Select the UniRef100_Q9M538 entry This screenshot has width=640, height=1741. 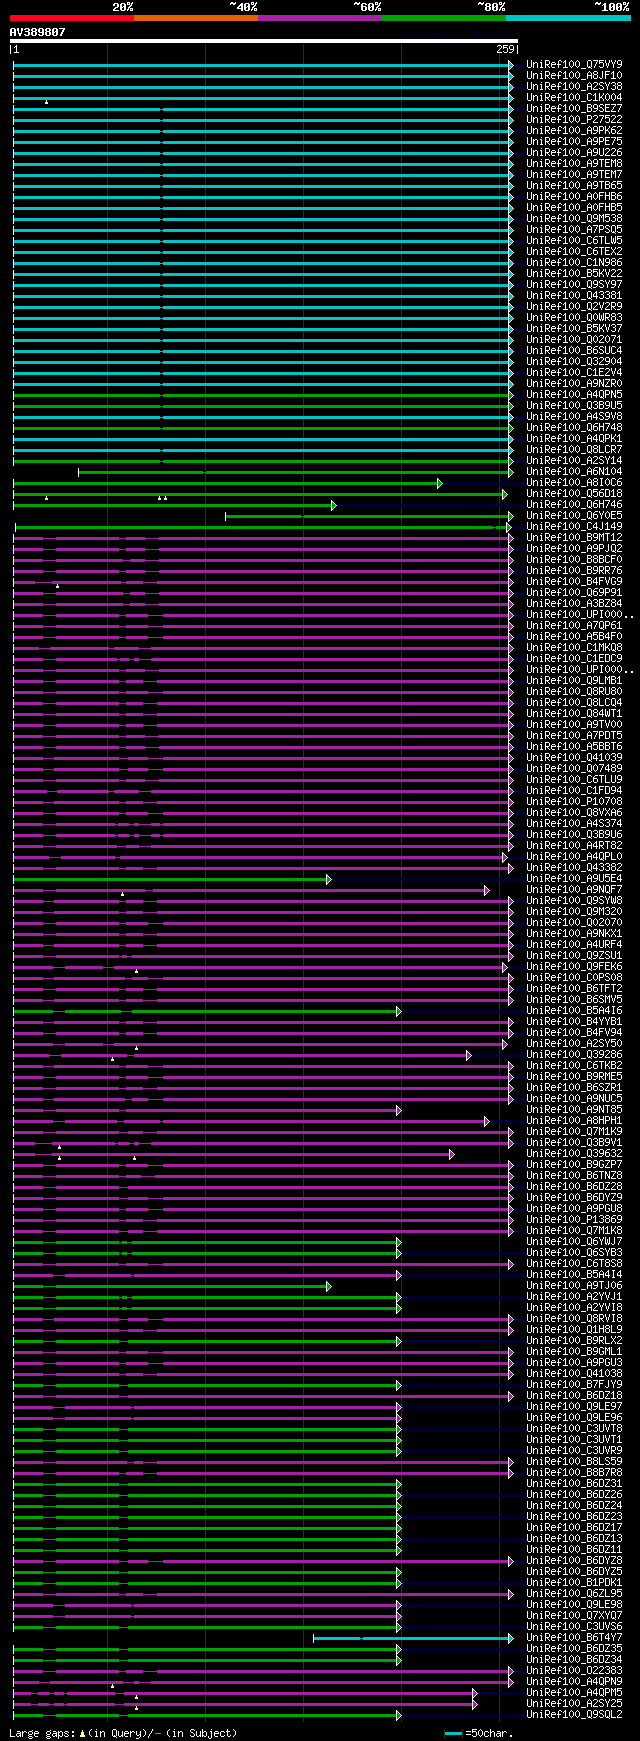click(x=574, y=218)
